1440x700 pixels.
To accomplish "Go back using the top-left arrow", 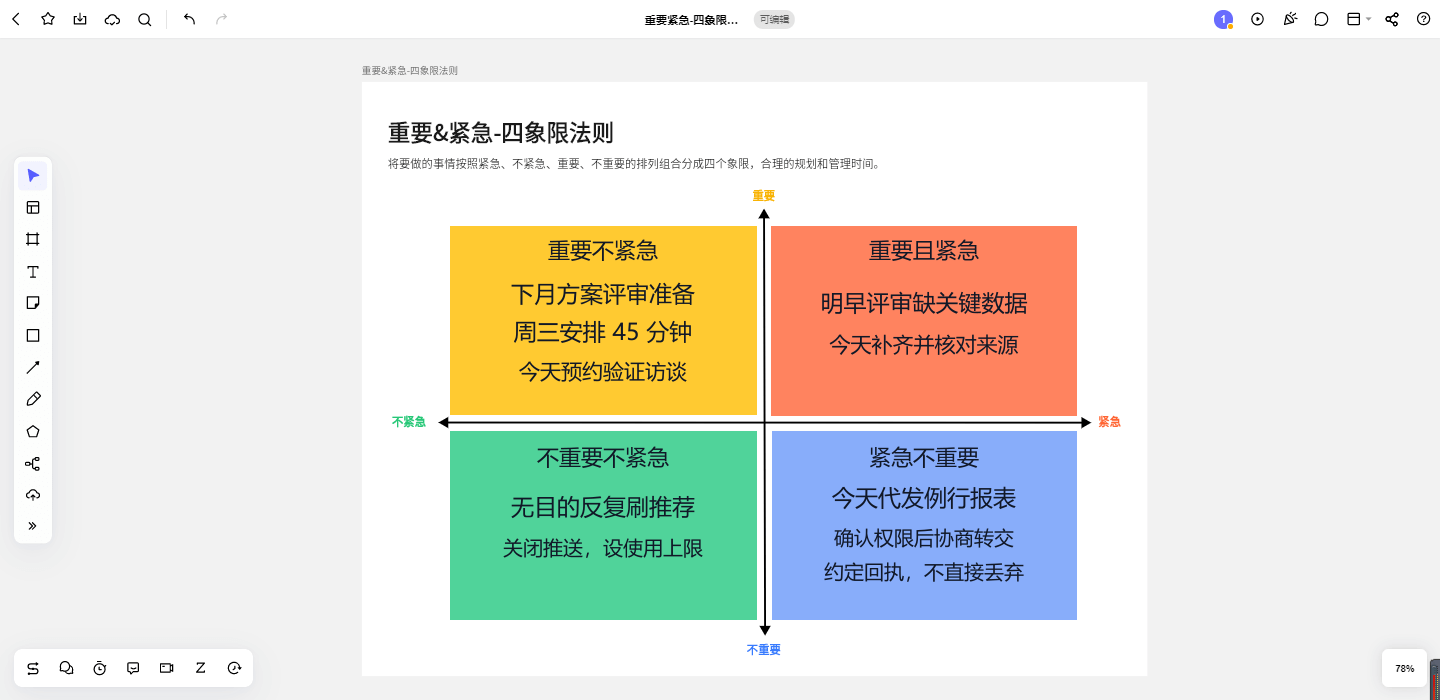I will pyautogui.click(x=16, y=19).
